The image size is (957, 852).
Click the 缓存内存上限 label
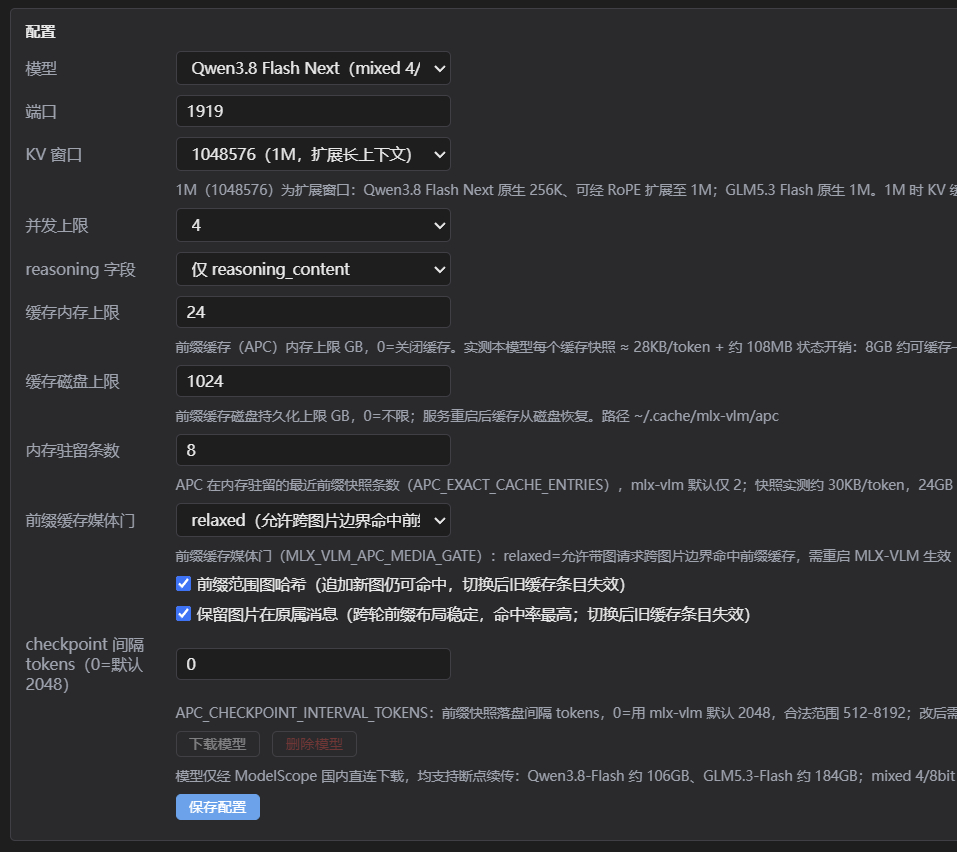pyautogui.click(x=73, y=312)
